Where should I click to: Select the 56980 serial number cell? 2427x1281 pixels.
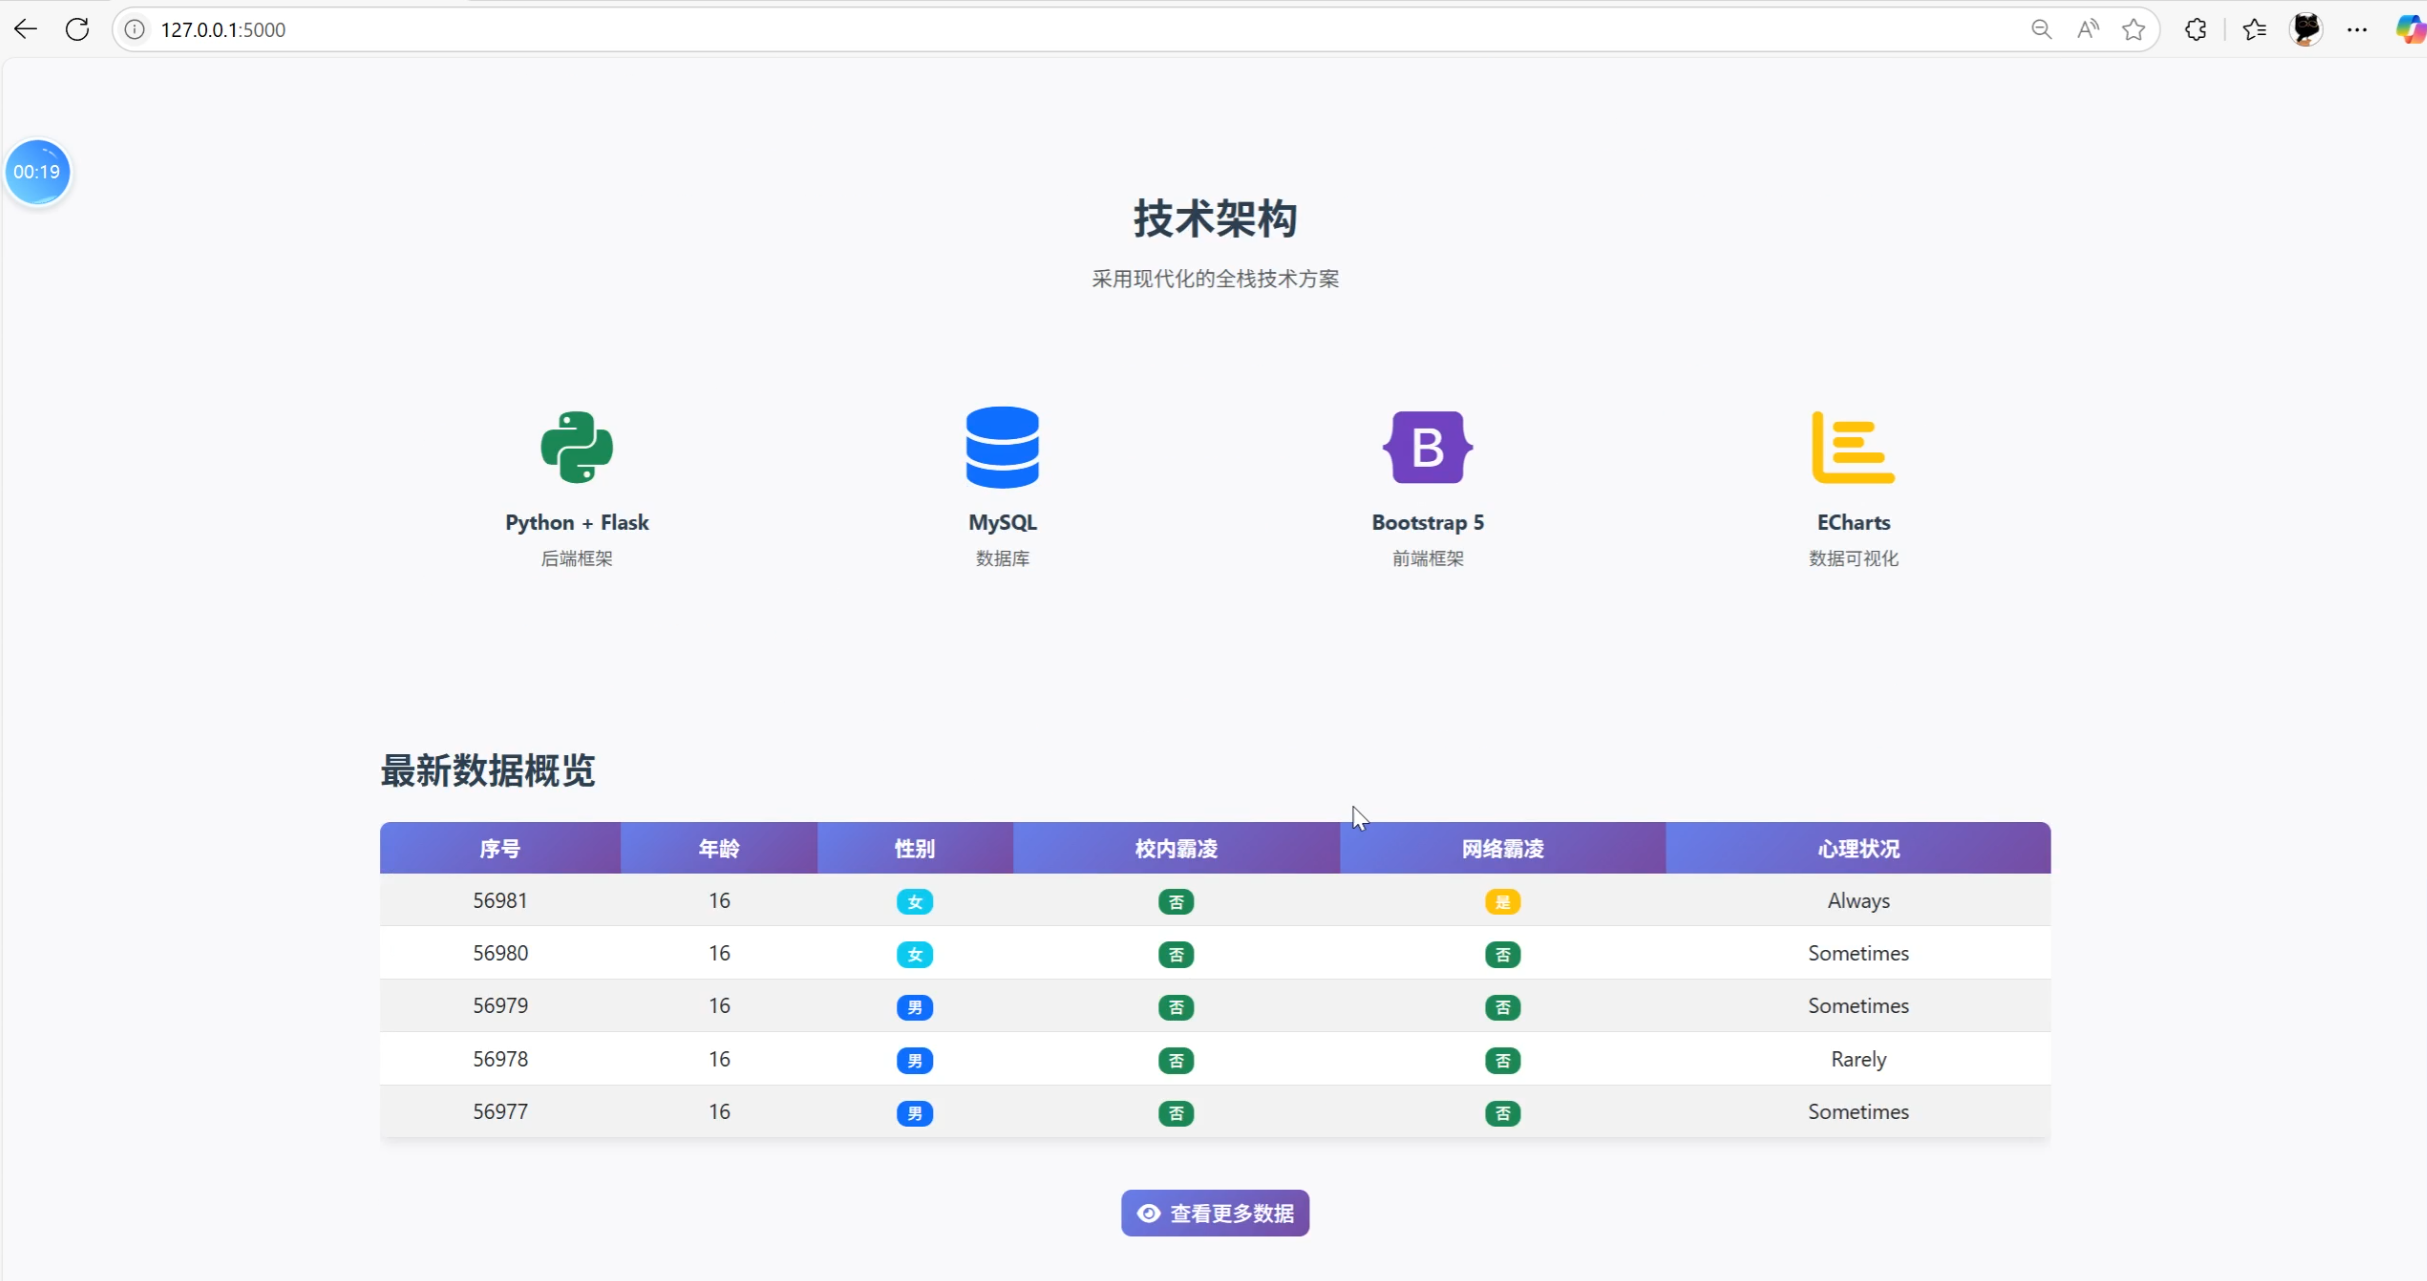tap(500, 953)
